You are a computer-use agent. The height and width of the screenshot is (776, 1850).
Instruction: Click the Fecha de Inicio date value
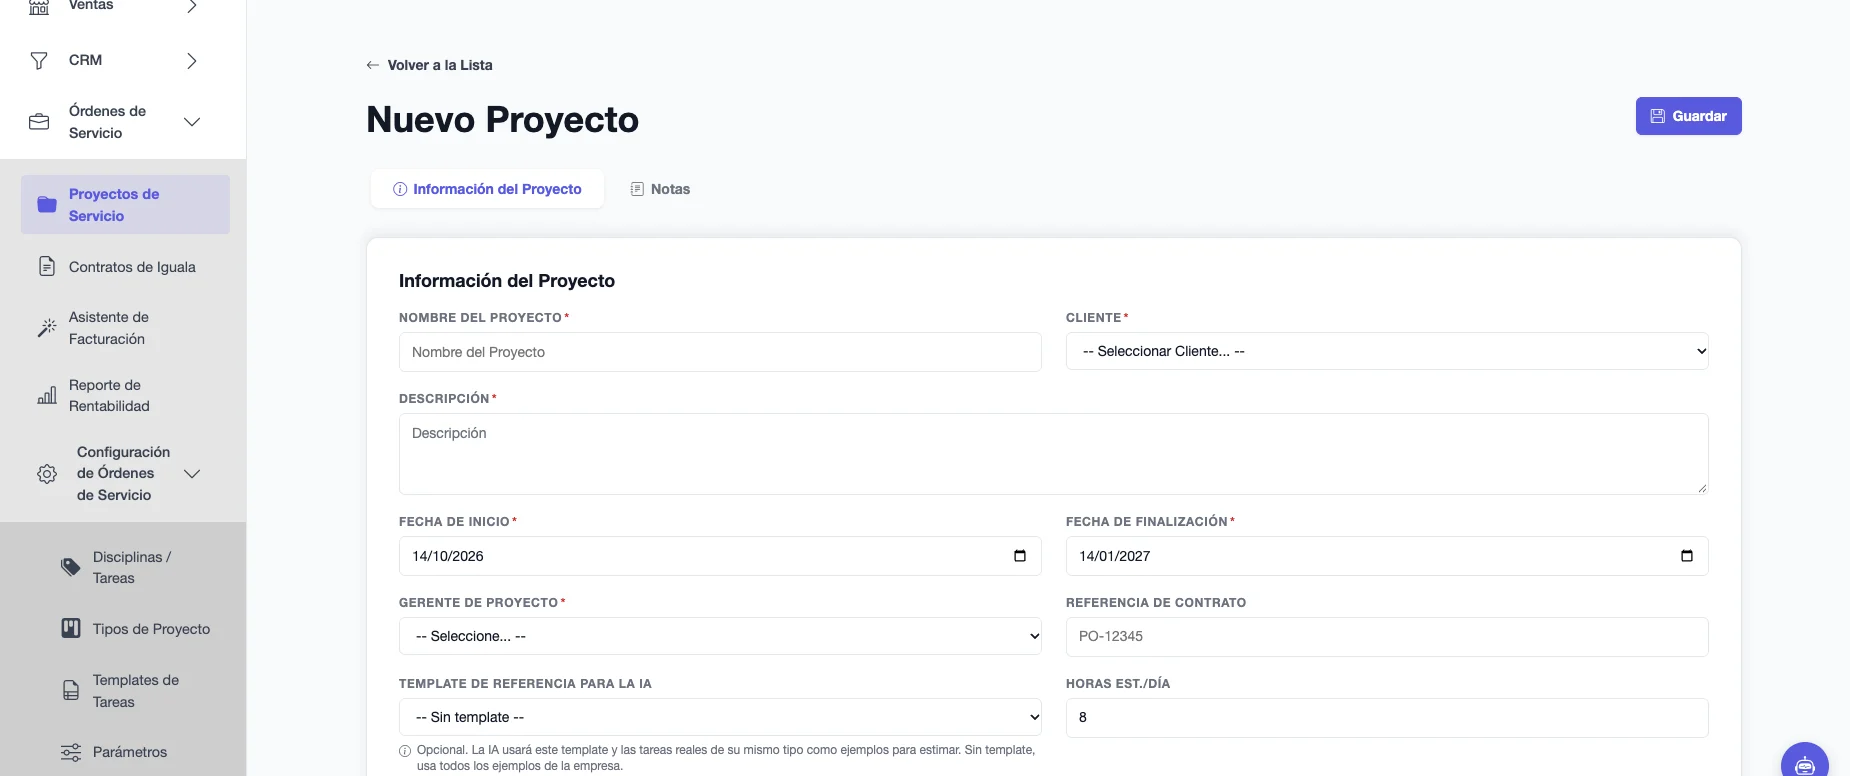click(448, 556)
